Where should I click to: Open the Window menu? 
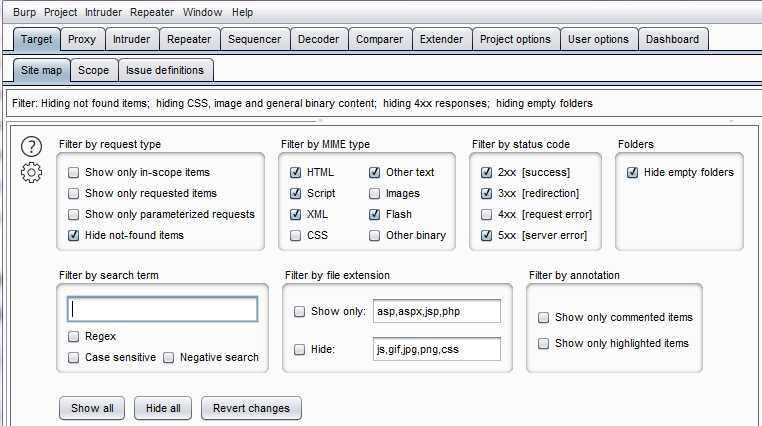(x=202, y=12)
